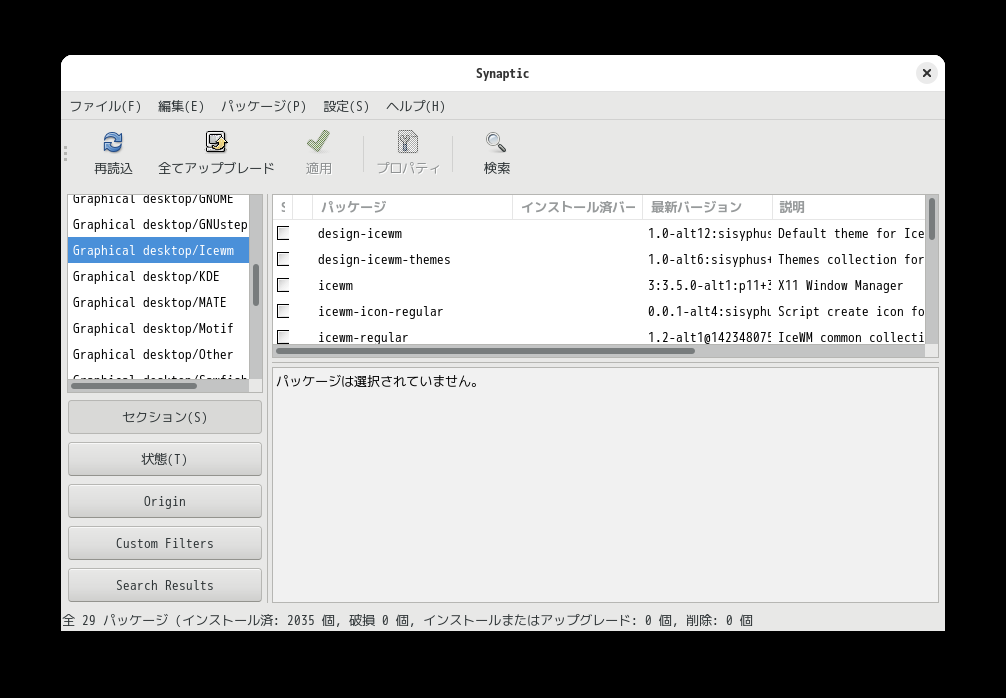Click version 3:3.5.0-alt1:p11 of icewm

point(709,285)
